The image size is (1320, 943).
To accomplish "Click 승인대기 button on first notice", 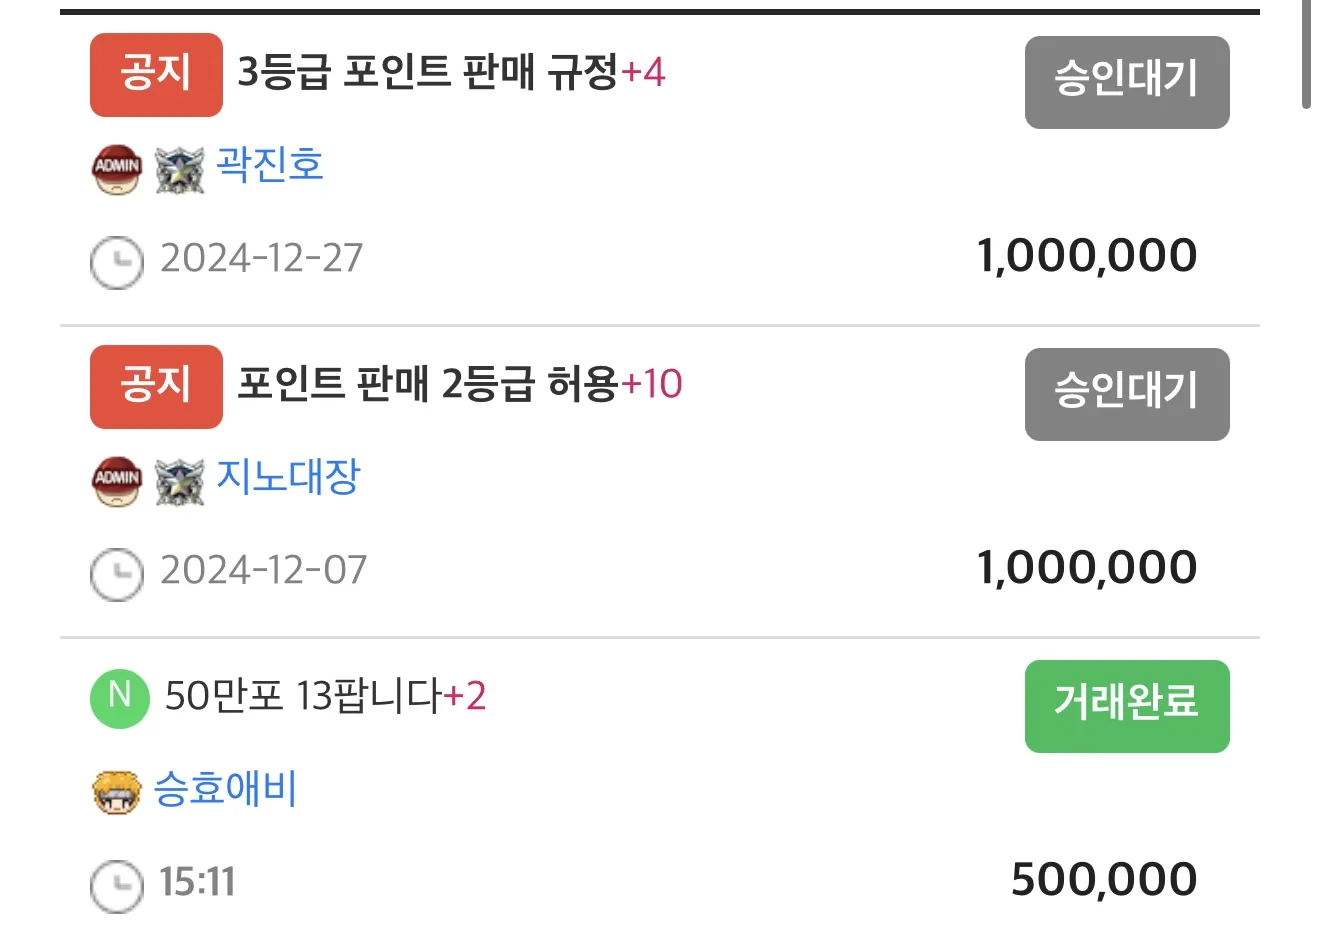I will click(1127, 82).
